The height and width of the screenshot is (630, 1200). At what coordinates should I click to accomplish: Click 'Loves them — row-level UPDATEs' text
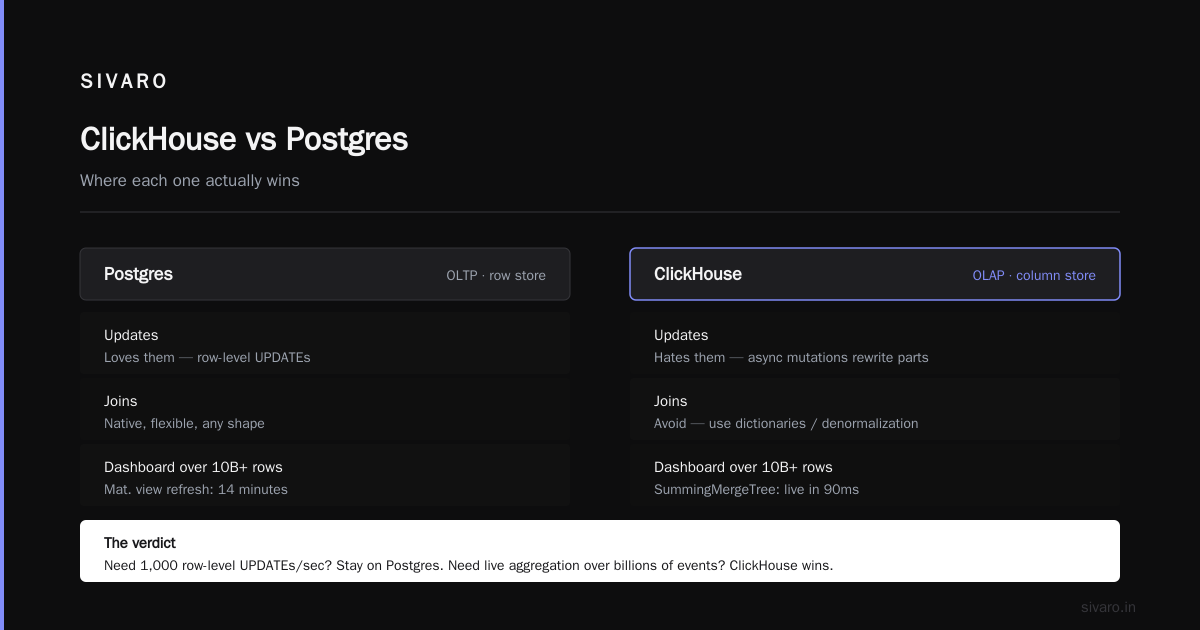[x=207, y=357]
